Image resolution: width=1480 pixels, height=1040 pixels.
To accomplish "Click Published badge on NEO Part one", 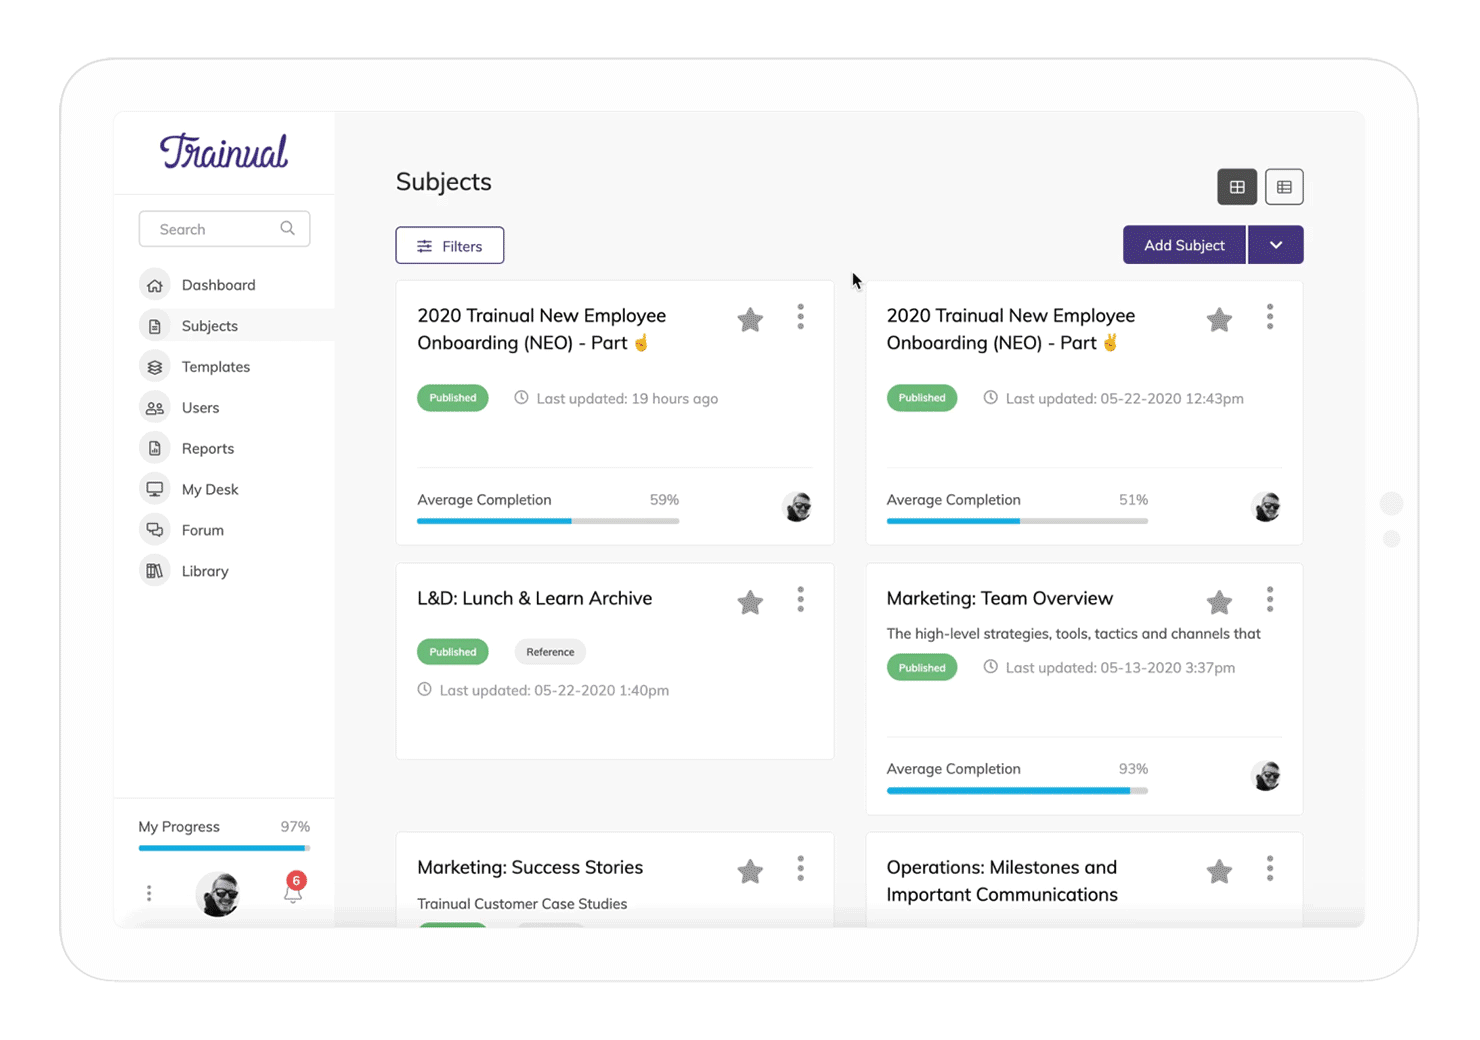I will pos(453,398).
